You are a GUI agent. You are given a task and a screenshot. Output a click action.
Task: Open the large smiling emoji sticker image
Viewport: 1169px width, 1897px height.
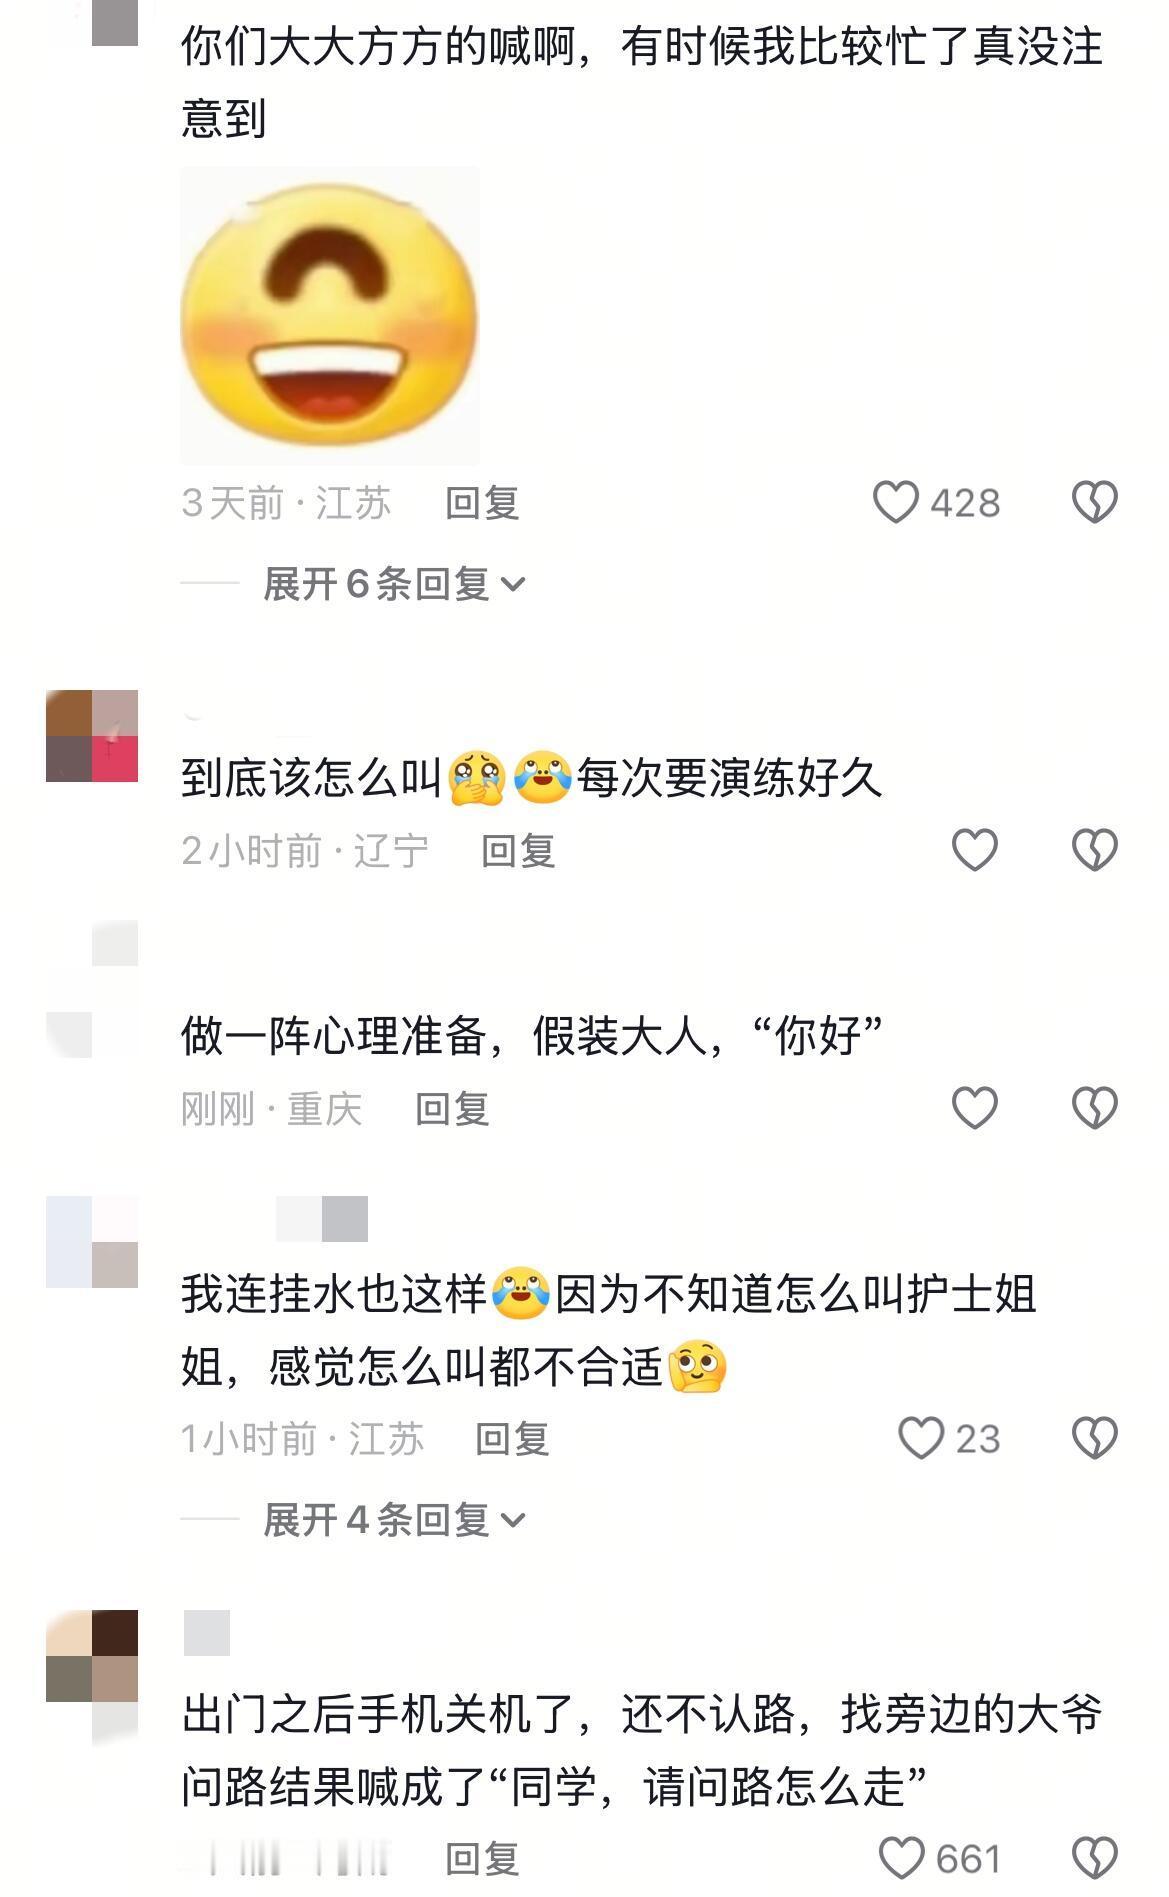coord(330,315)
